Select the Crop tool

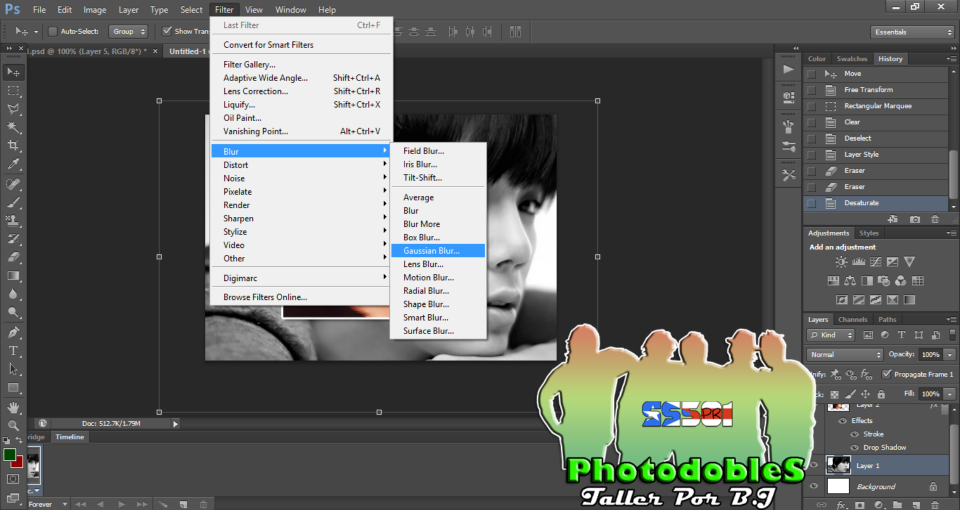pyautogui.click(x=13, y=146)
